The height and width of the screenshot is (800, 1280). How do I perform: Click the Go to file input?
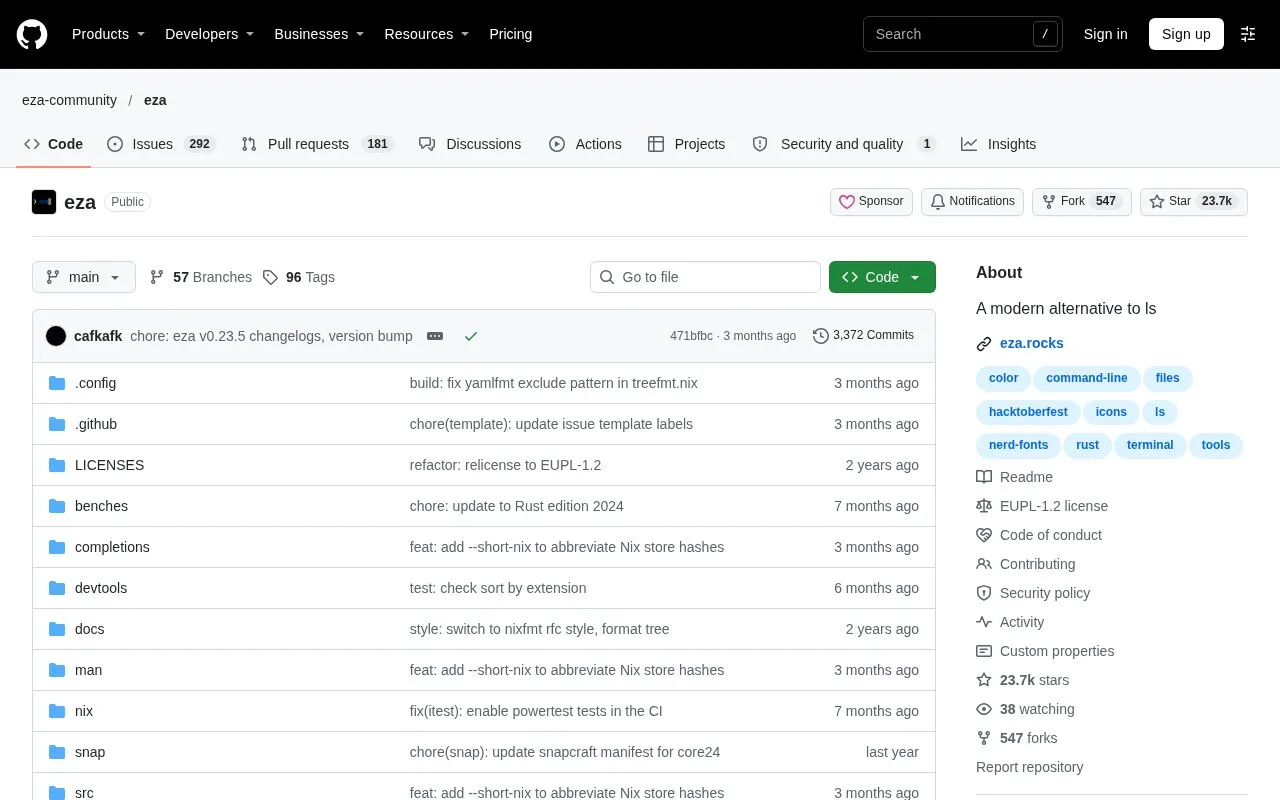705,277
